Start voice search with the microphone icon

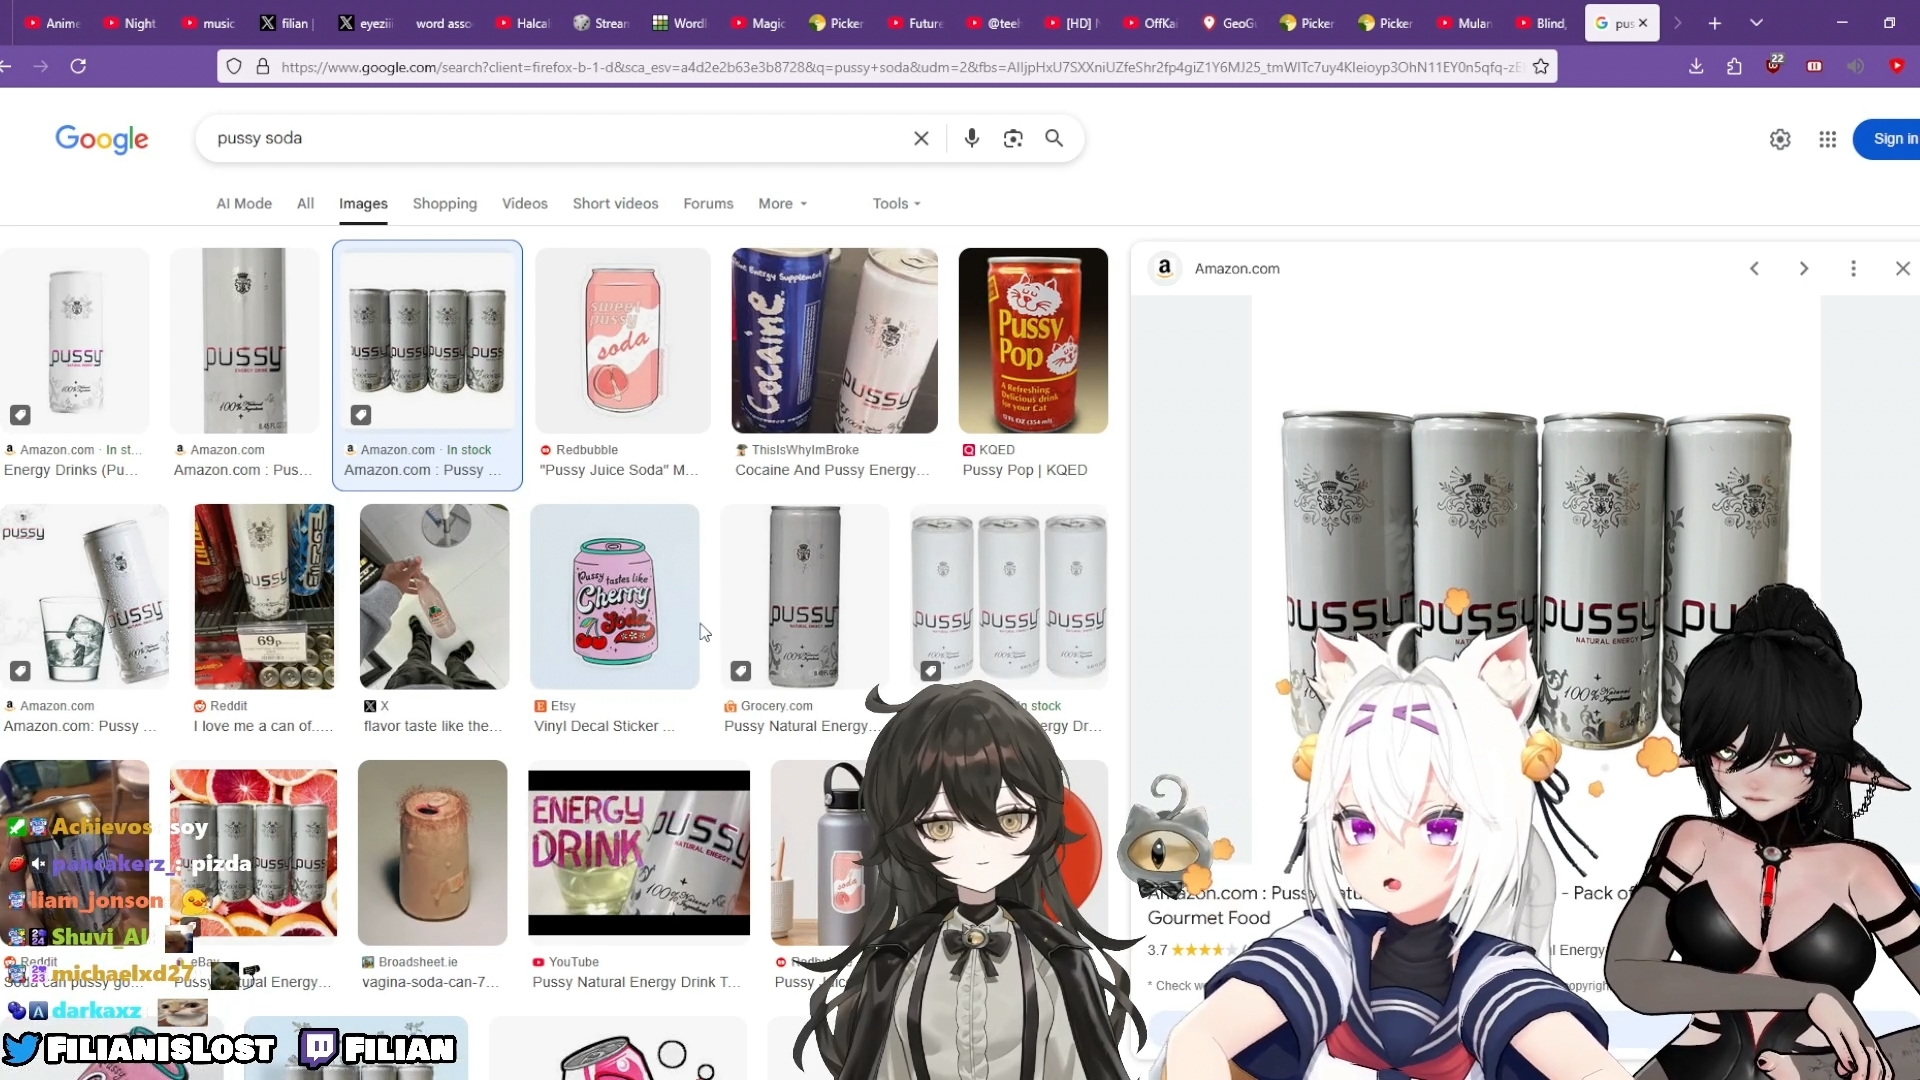(x=971, y=138)
